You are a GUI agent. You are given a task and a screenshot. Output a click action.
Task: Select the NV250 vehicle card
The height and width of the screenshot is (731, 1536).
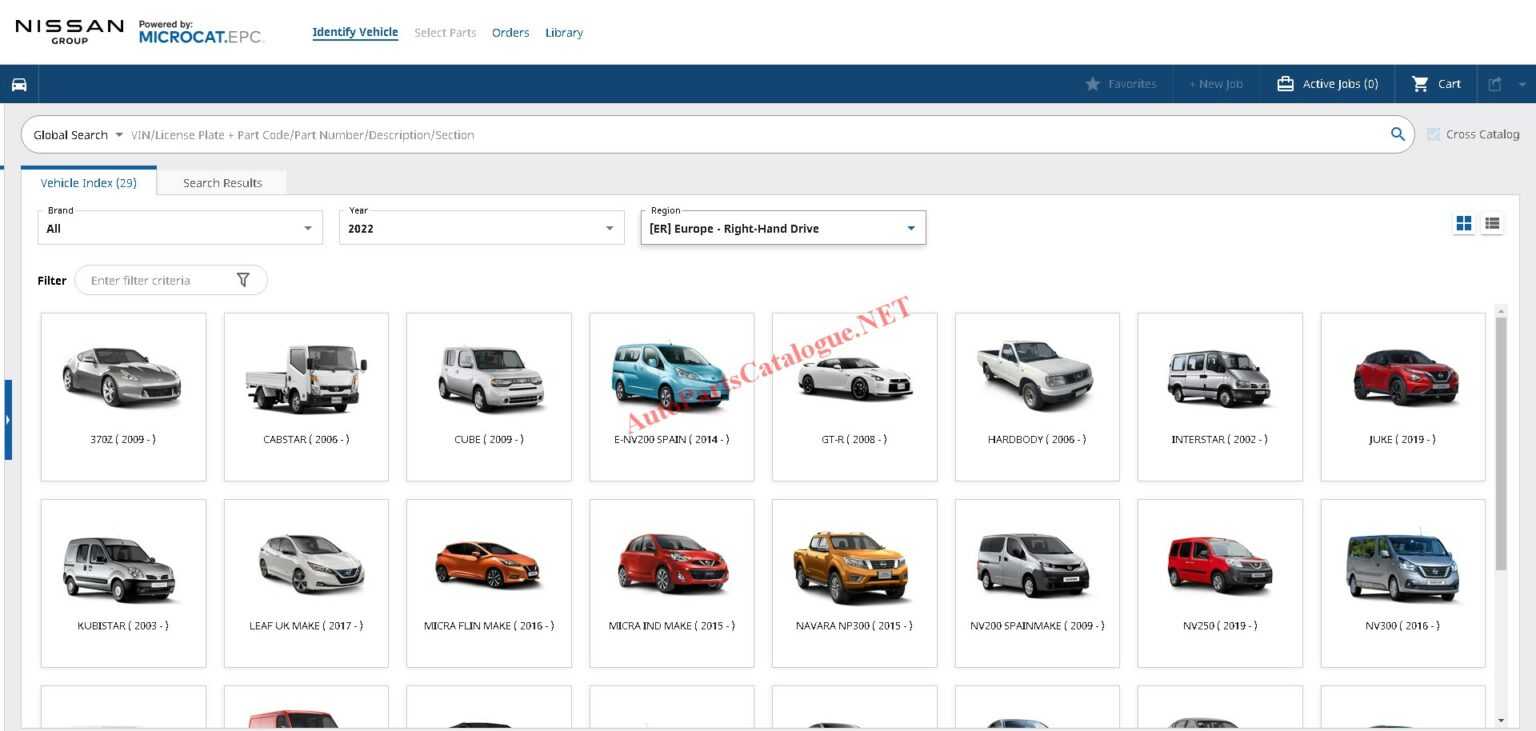point(1220,583)
